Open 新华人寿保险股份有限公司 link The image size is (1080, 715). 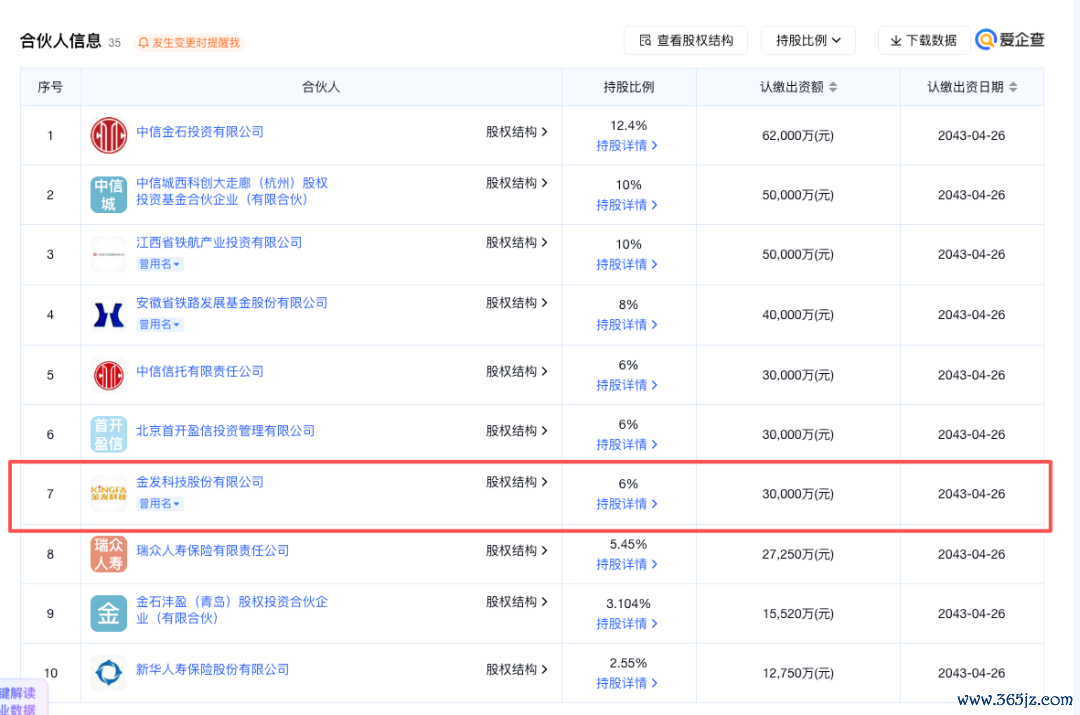[x=213, y=669]
